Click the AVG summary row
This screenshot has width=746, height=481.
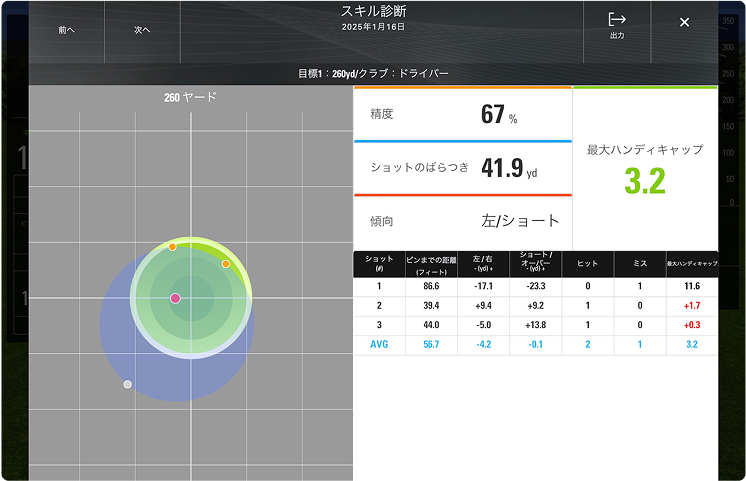coord(535,345)
